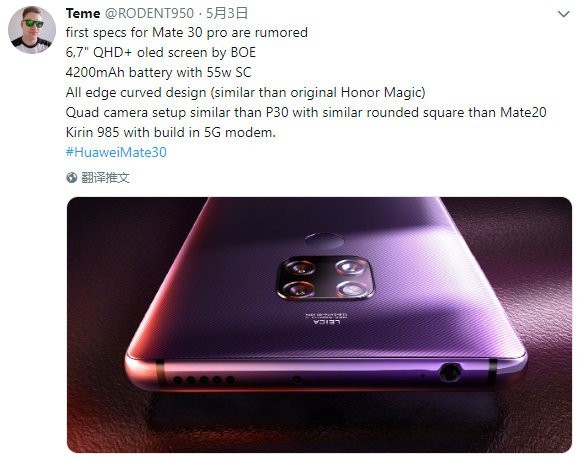Click the "4200mAh battery with 55w SC" line
Screen dimensions: 580x462
click(158, 72)
